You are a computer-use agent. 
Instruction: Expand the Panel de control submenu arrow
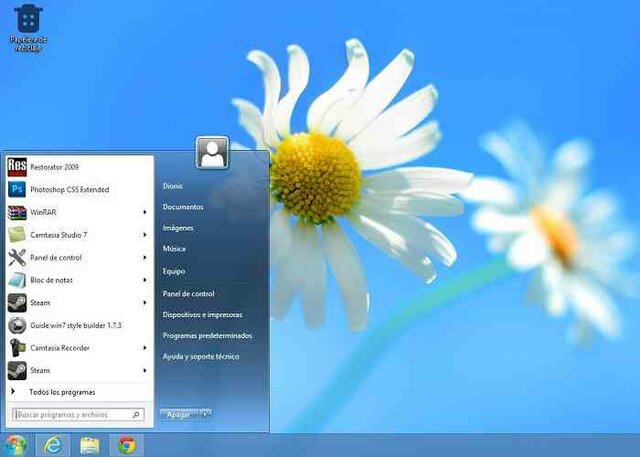(x=144, y=257)
